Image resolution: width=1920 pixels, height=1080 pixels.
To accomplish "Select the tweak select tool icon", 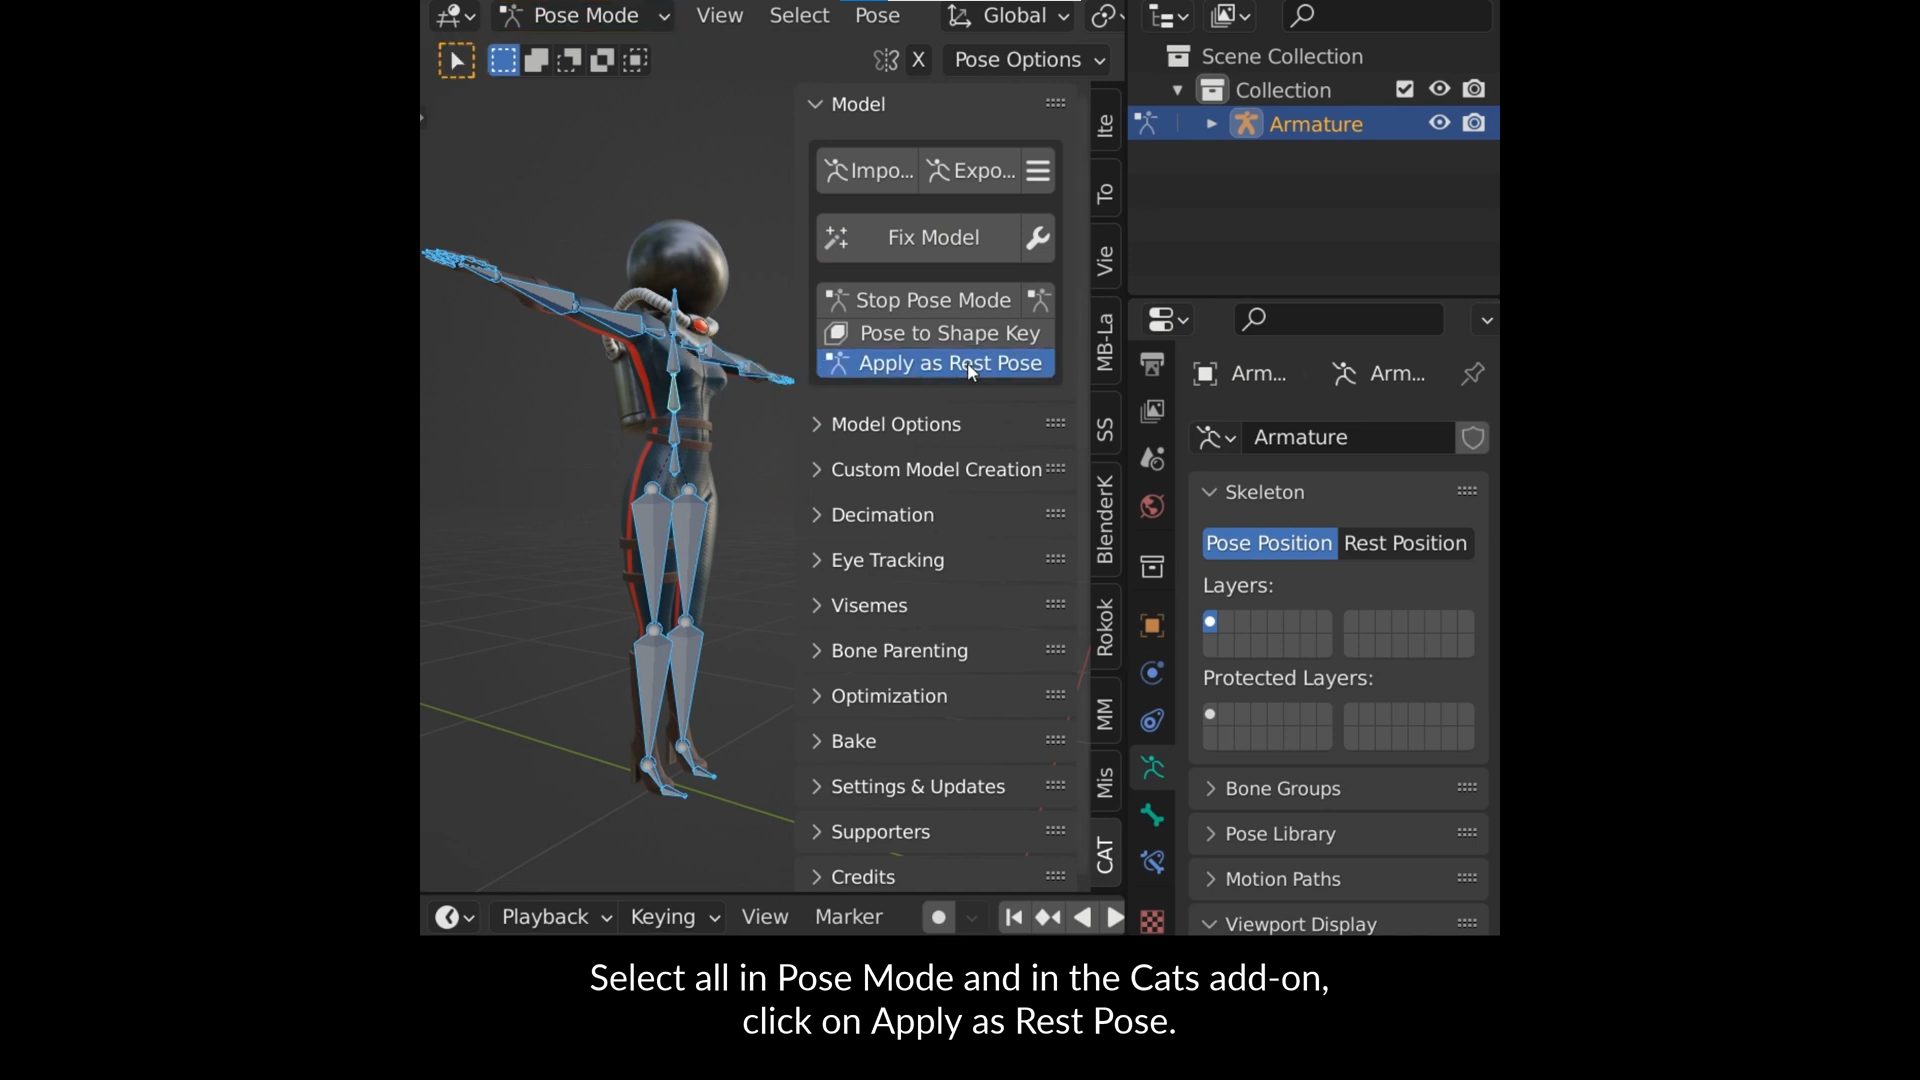I will 456,61.
